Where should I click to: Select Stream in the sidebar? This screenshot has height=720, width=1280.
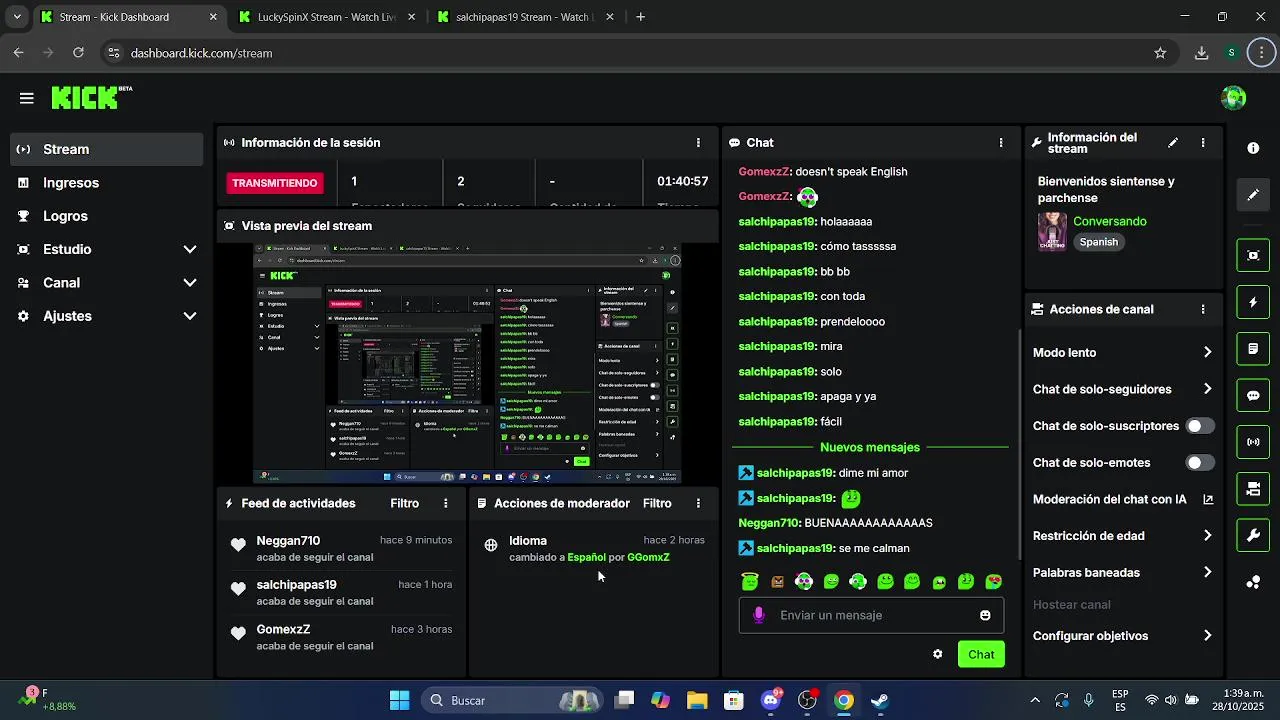(107, 149)
